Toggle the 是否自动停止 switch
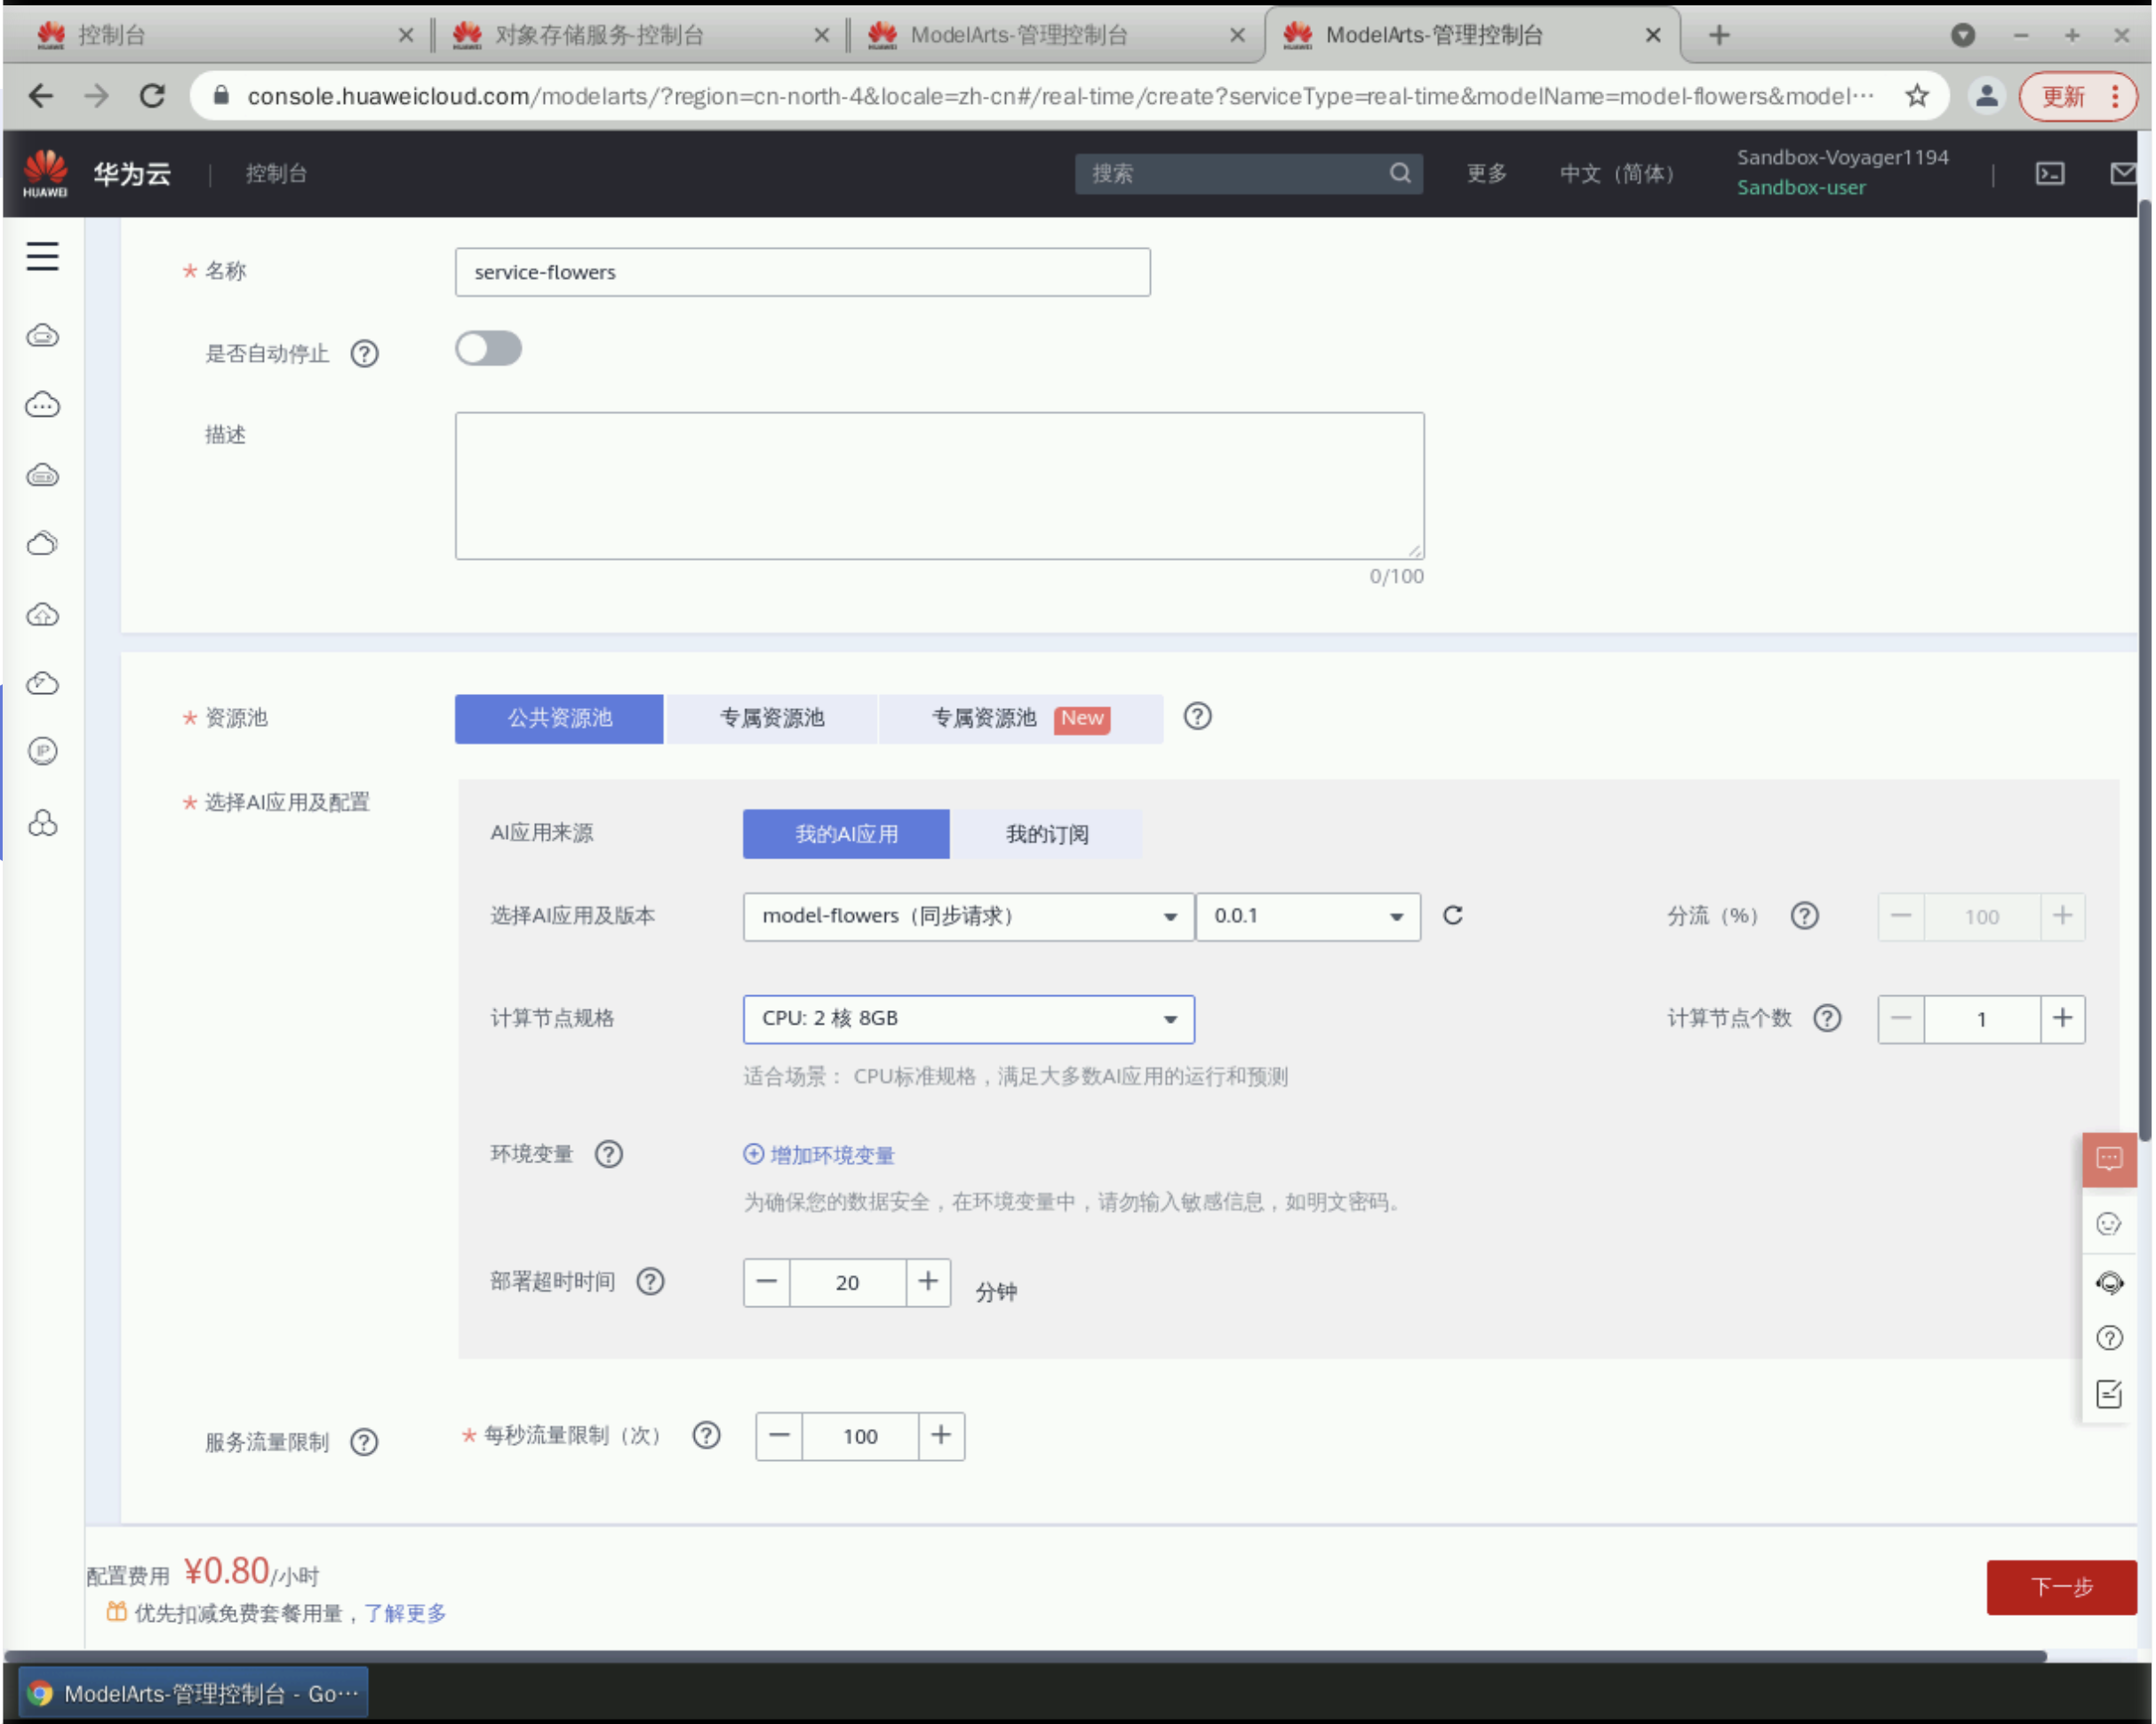This screenshot has height=1724, width=2156. coord(488,349)
